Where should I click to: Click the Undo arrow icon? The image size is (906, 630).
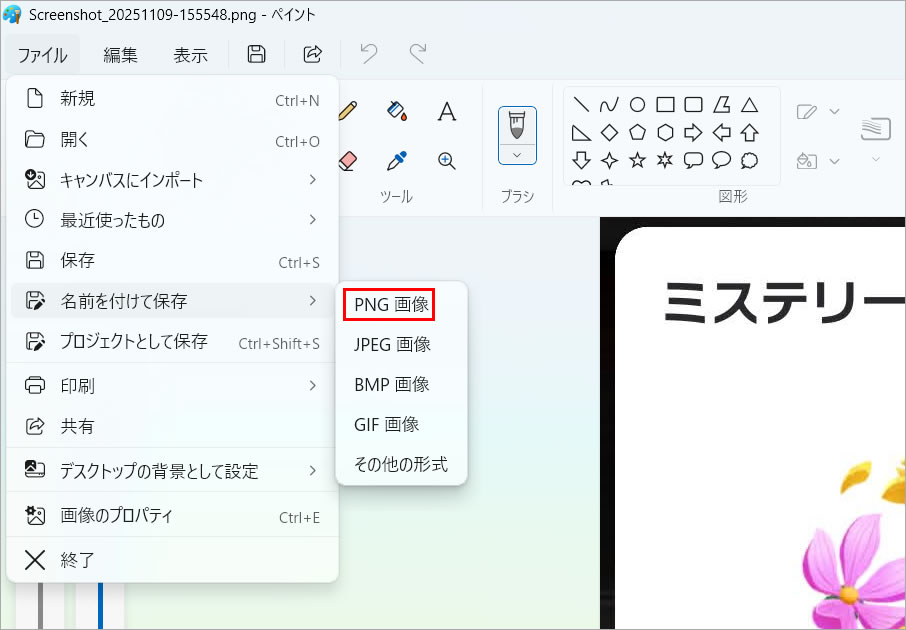(369, 54)
